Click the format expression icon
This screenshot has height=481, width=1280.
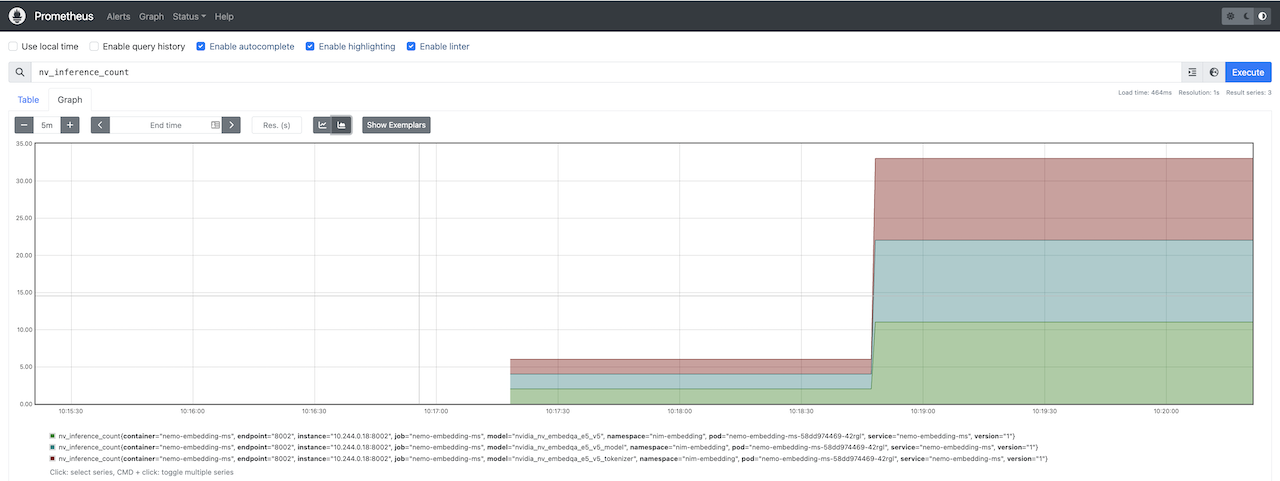(x=1192, y=72)
